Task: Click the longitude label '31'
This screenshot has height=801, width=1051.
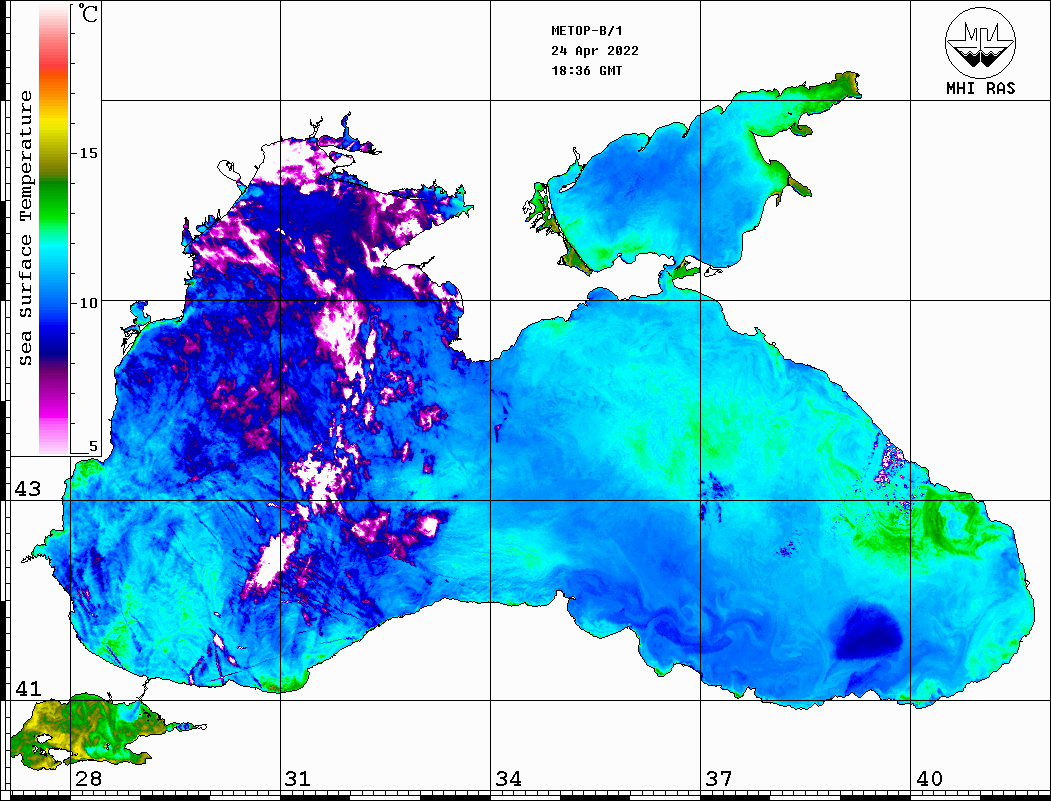Action: 298,779
